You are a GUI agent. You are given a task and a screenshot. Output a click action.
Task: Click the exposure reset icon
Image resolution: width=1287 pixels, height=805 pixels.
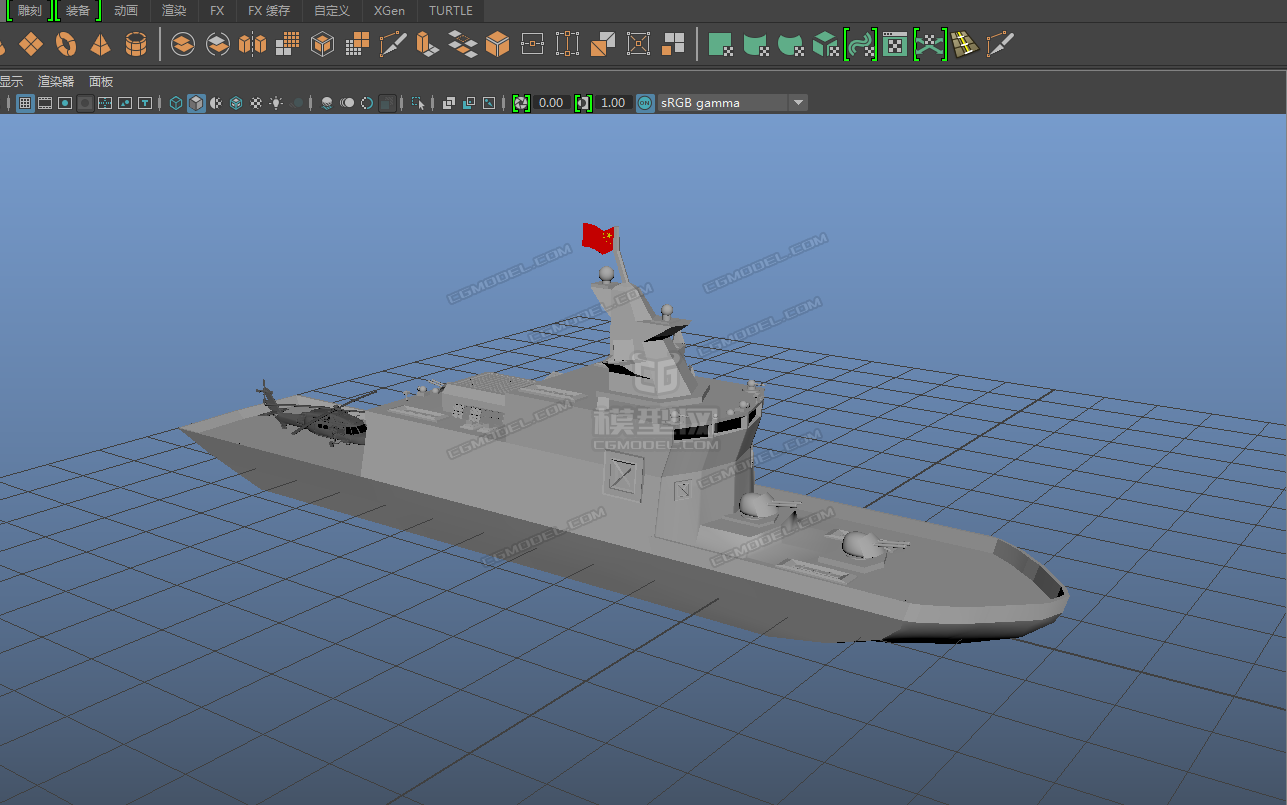pos(520,103)
